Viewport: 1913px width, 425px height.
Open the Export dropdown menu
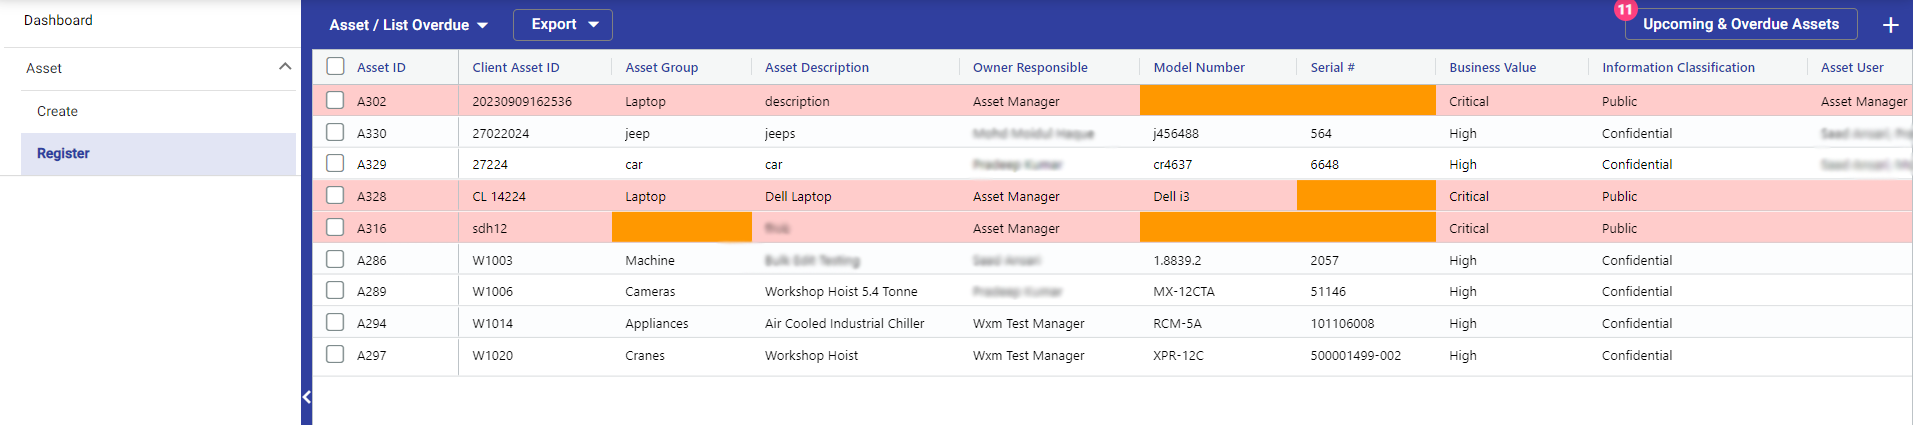563,25
